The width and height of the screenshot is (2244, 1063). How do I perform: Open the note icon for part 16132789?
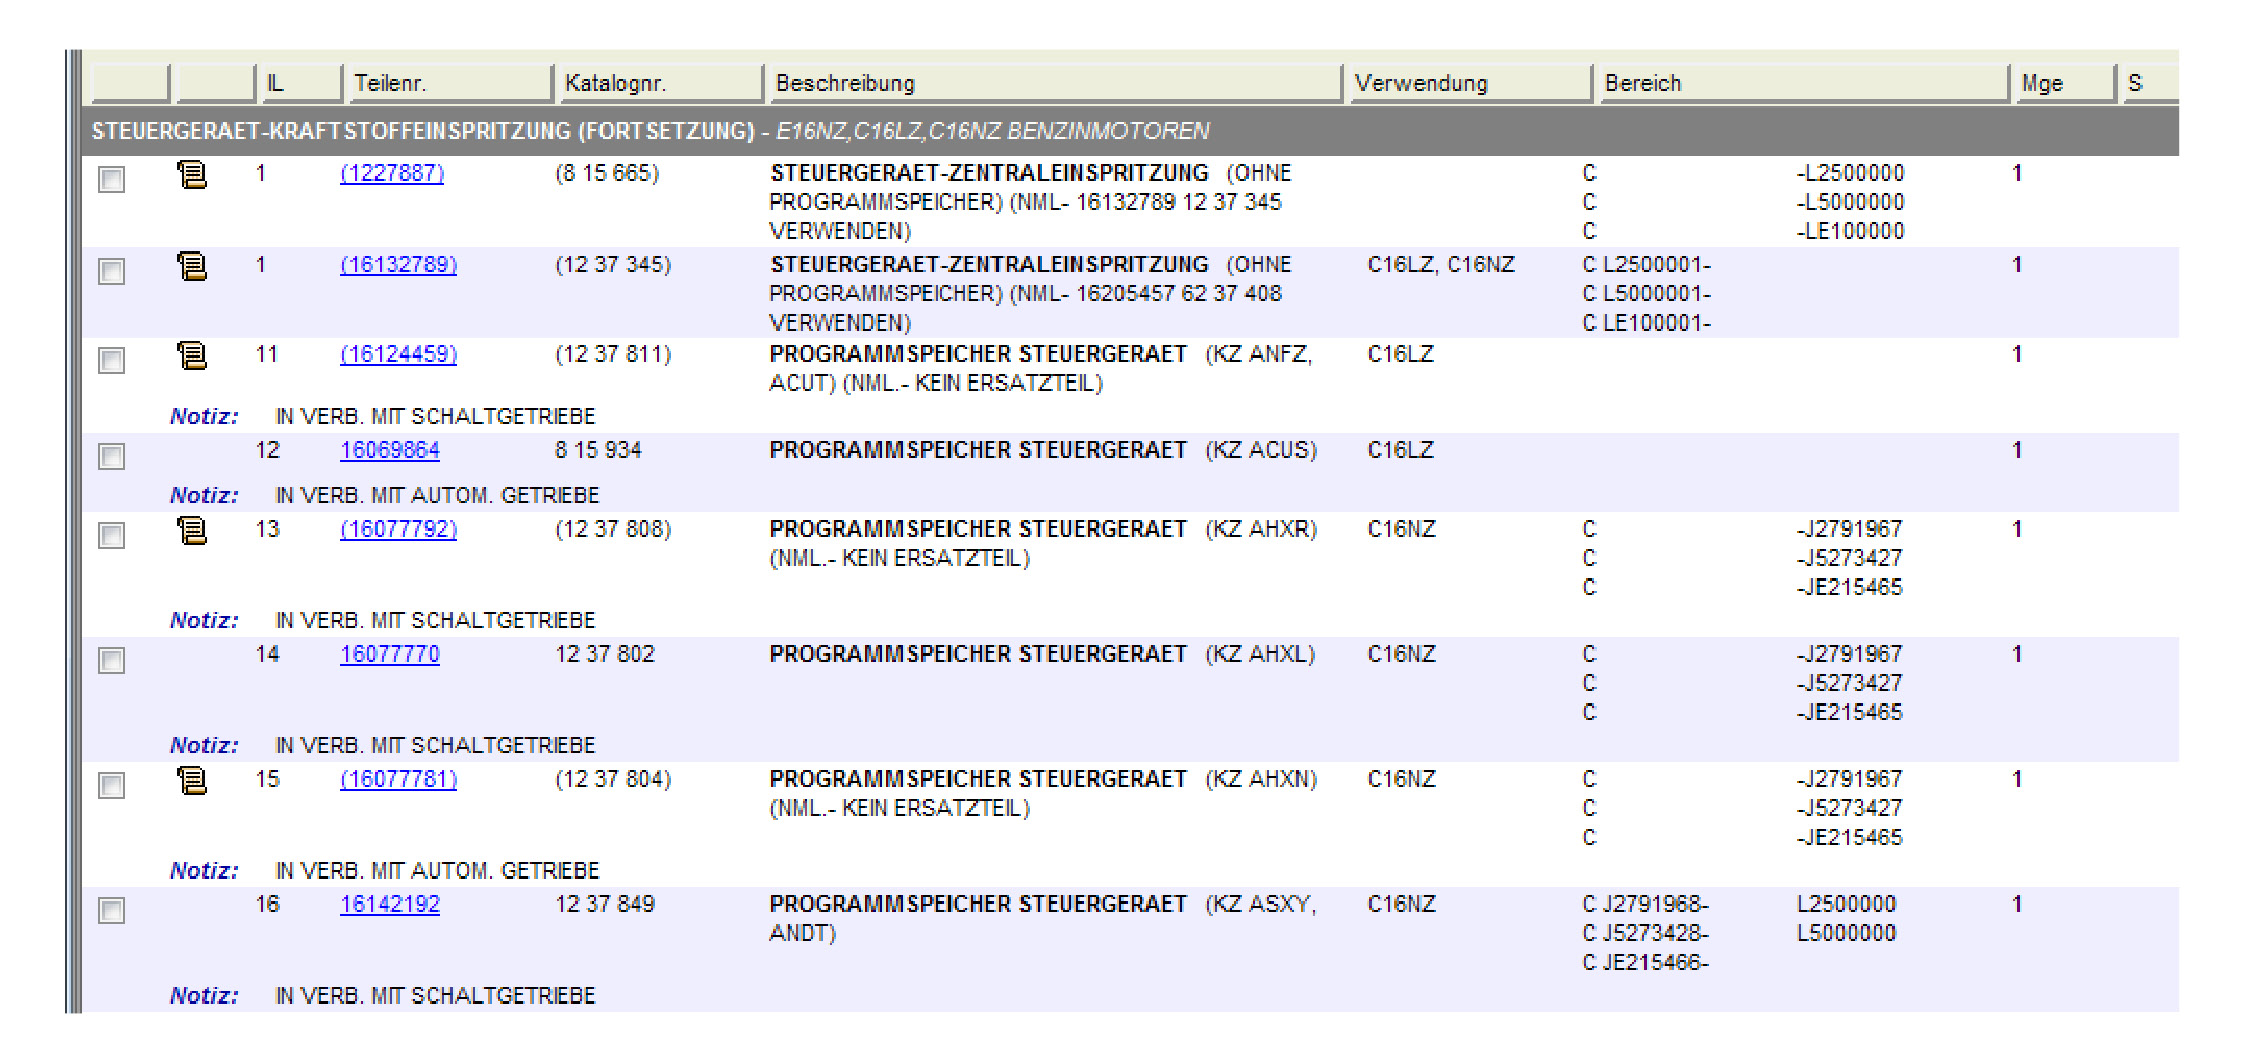[x=191, y=267]
